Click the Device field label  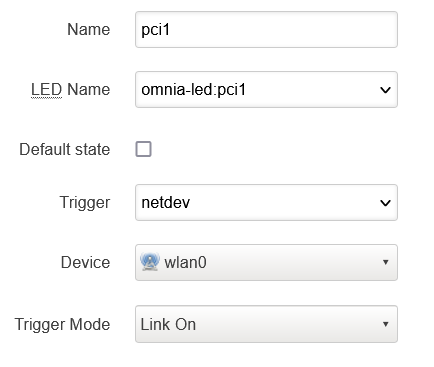coord(85,262)
